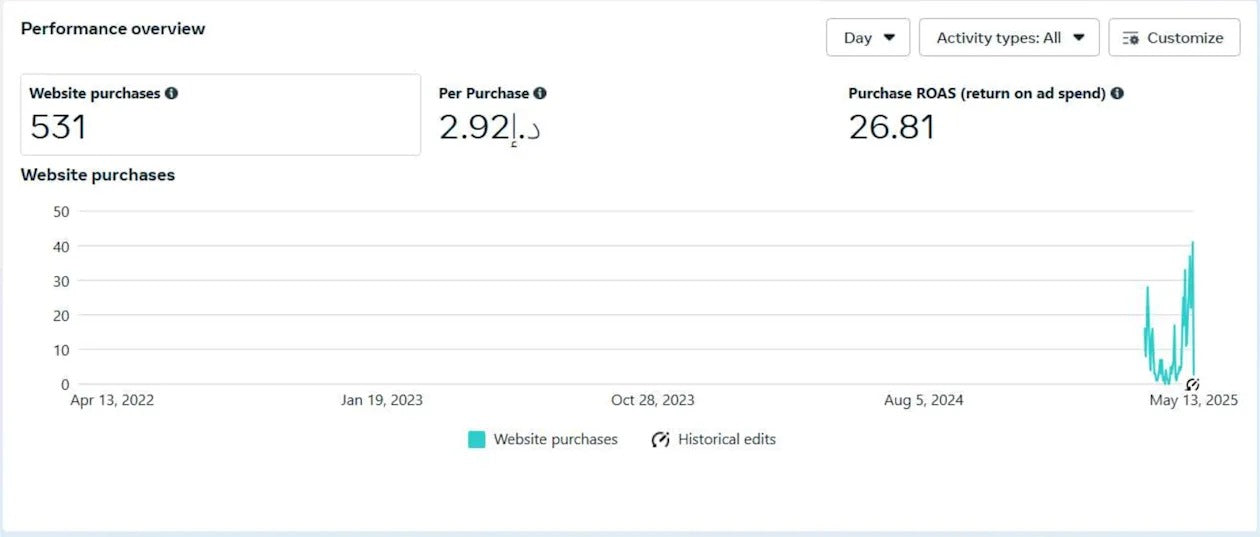Select the Website purchases metric card
This screenshot has height=537, width=1260.
[220, 114]
